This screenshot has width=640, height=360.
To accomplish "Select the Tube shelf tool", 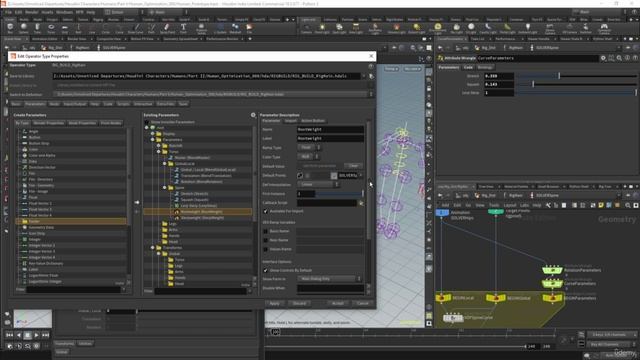I will coord(37,29).
